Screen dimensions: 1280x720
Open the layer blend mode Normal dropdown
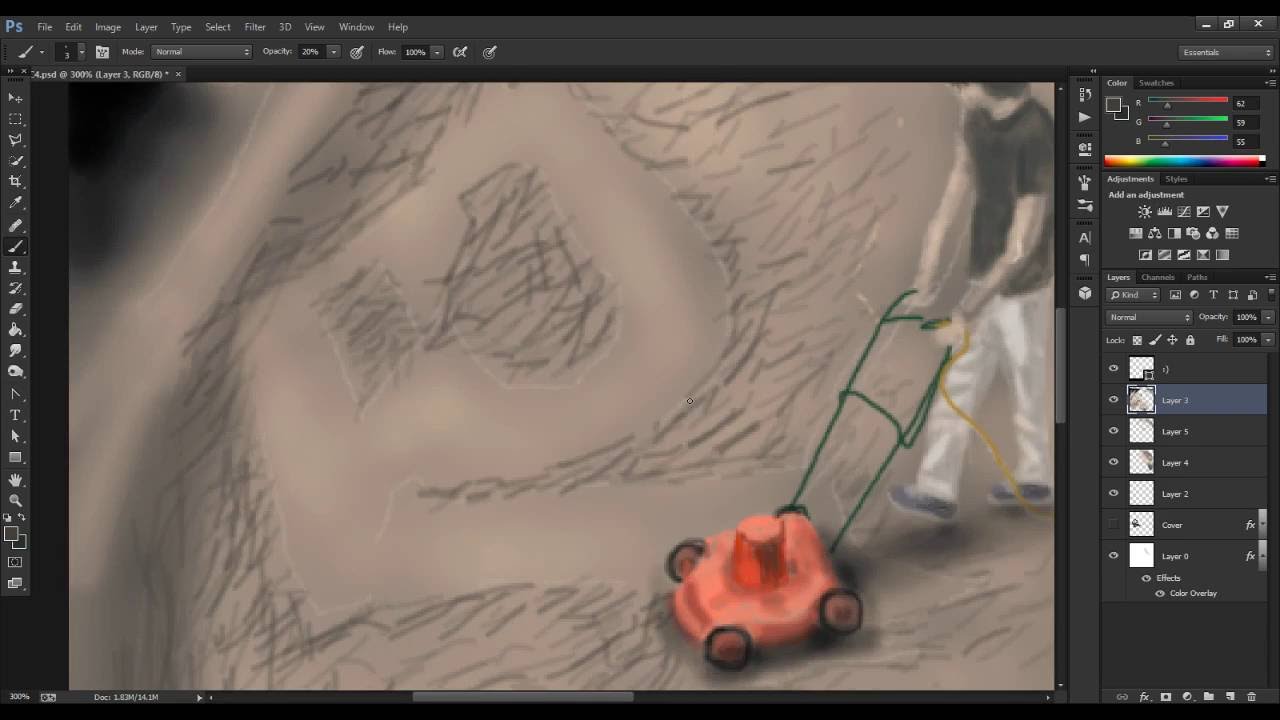tap(1149, 317)
